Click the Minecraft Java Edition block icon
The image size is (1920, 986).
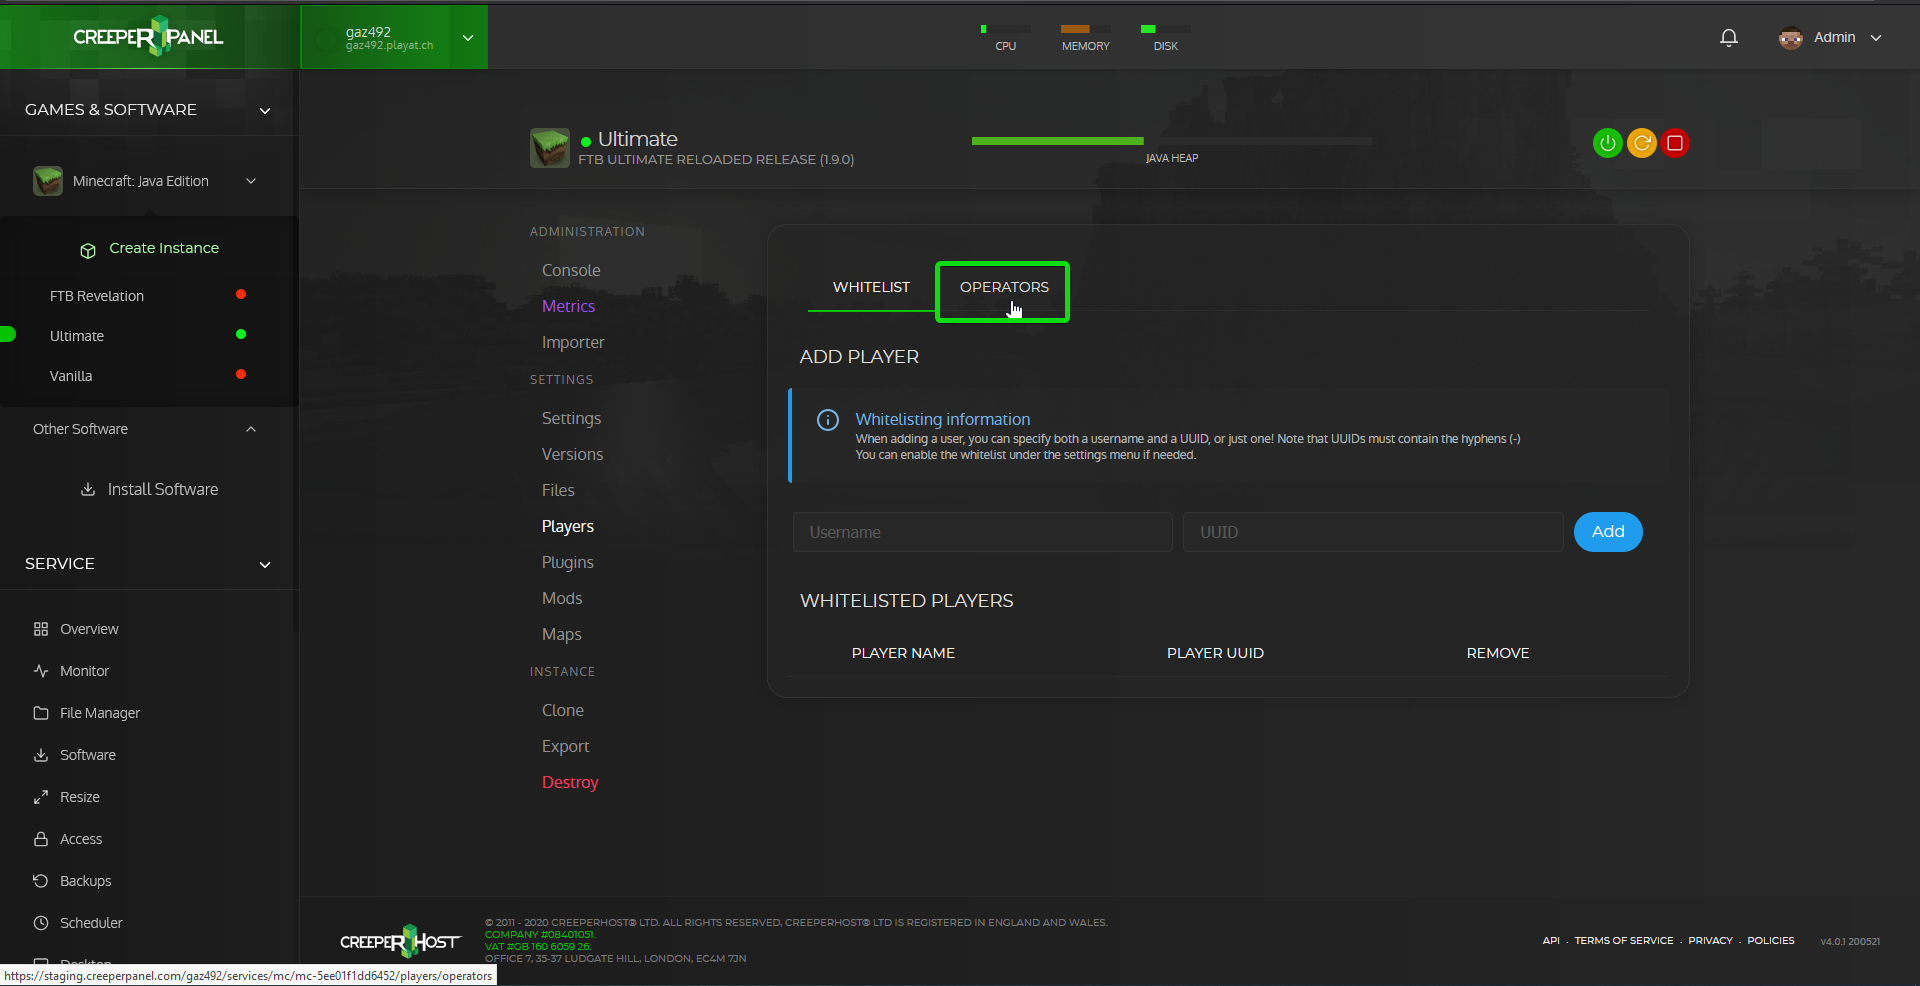[x=48, y=181]
